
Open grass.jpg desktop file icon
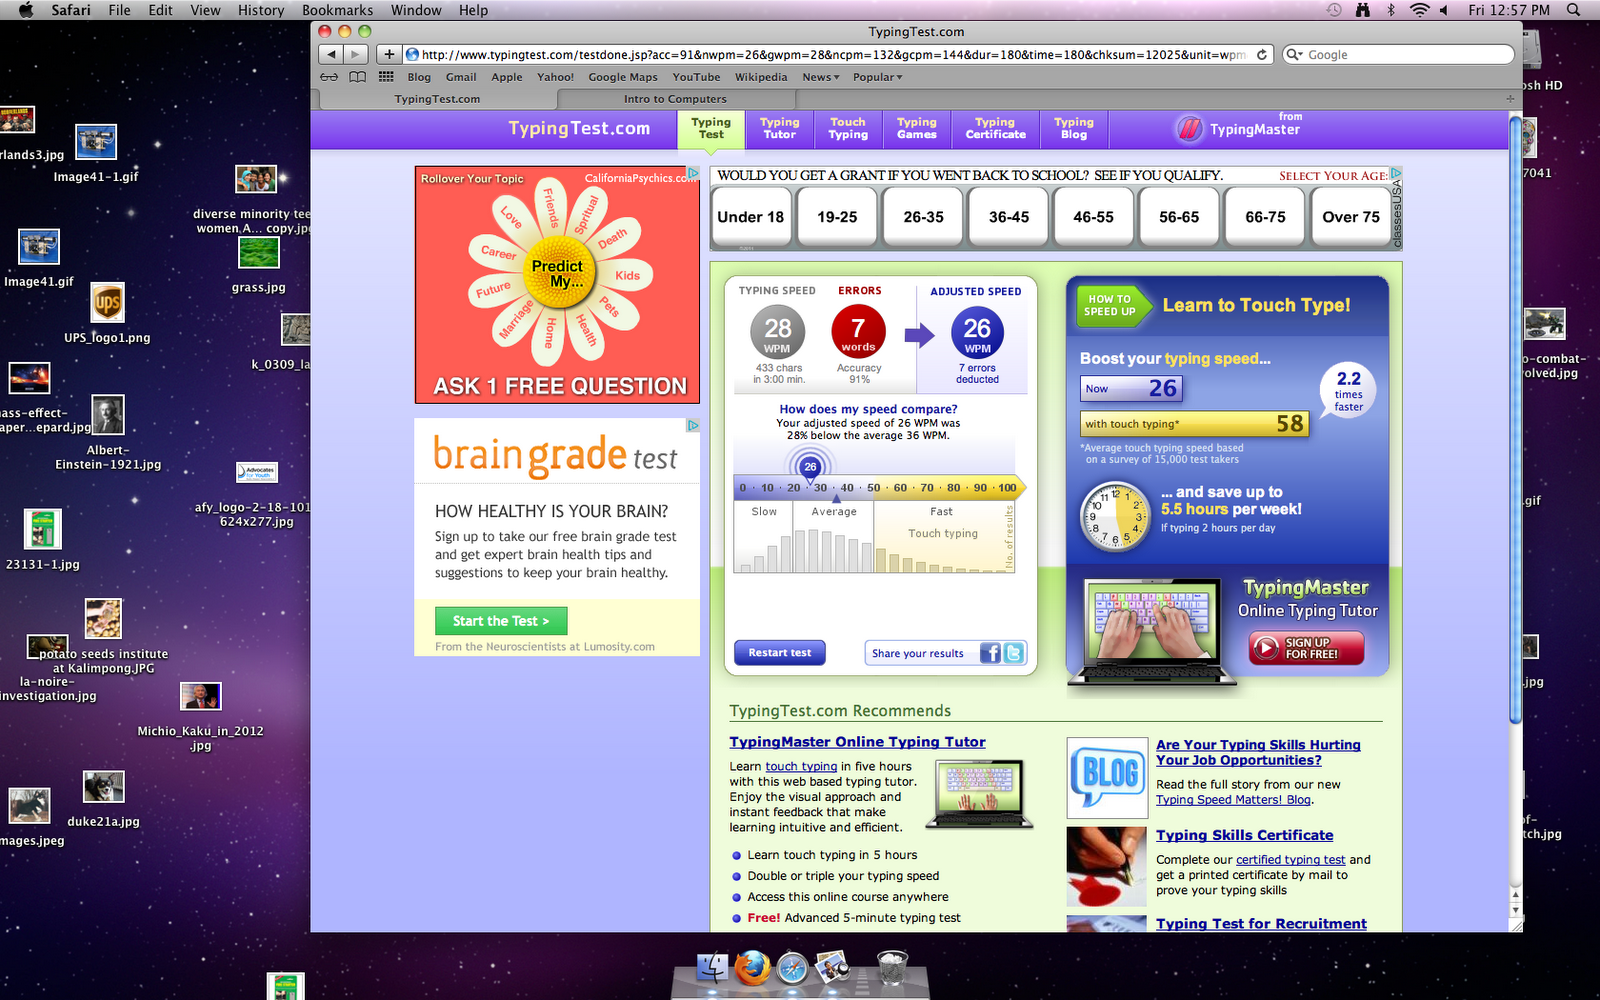(x=258, y=253)
